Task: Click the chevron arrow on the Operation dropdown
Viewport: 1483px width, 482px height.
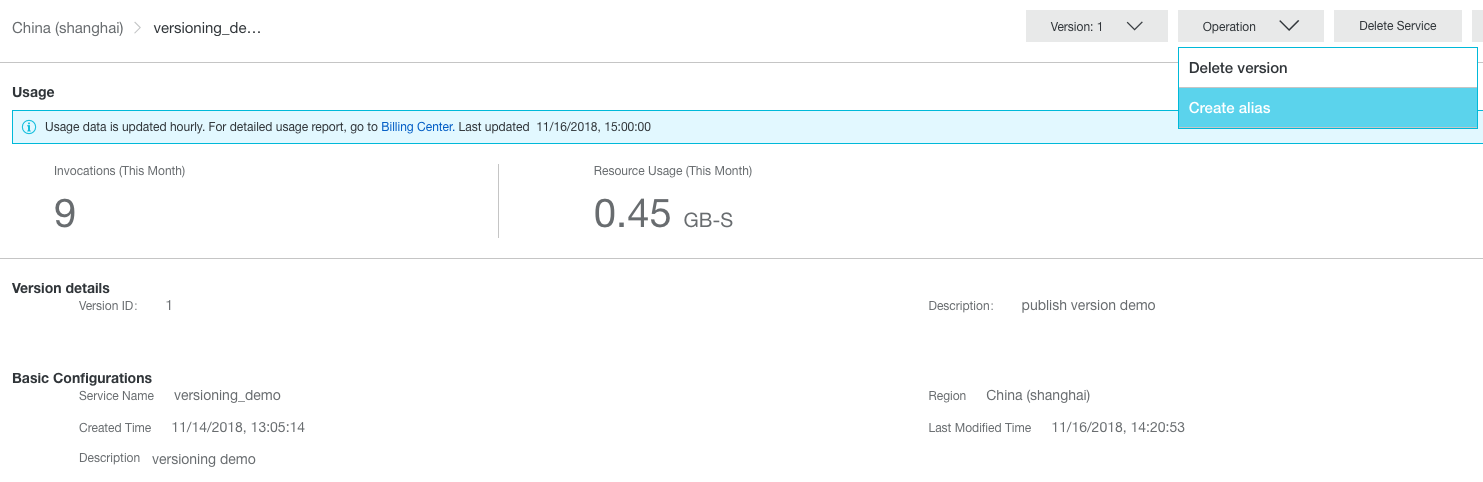Action: 1288,26
